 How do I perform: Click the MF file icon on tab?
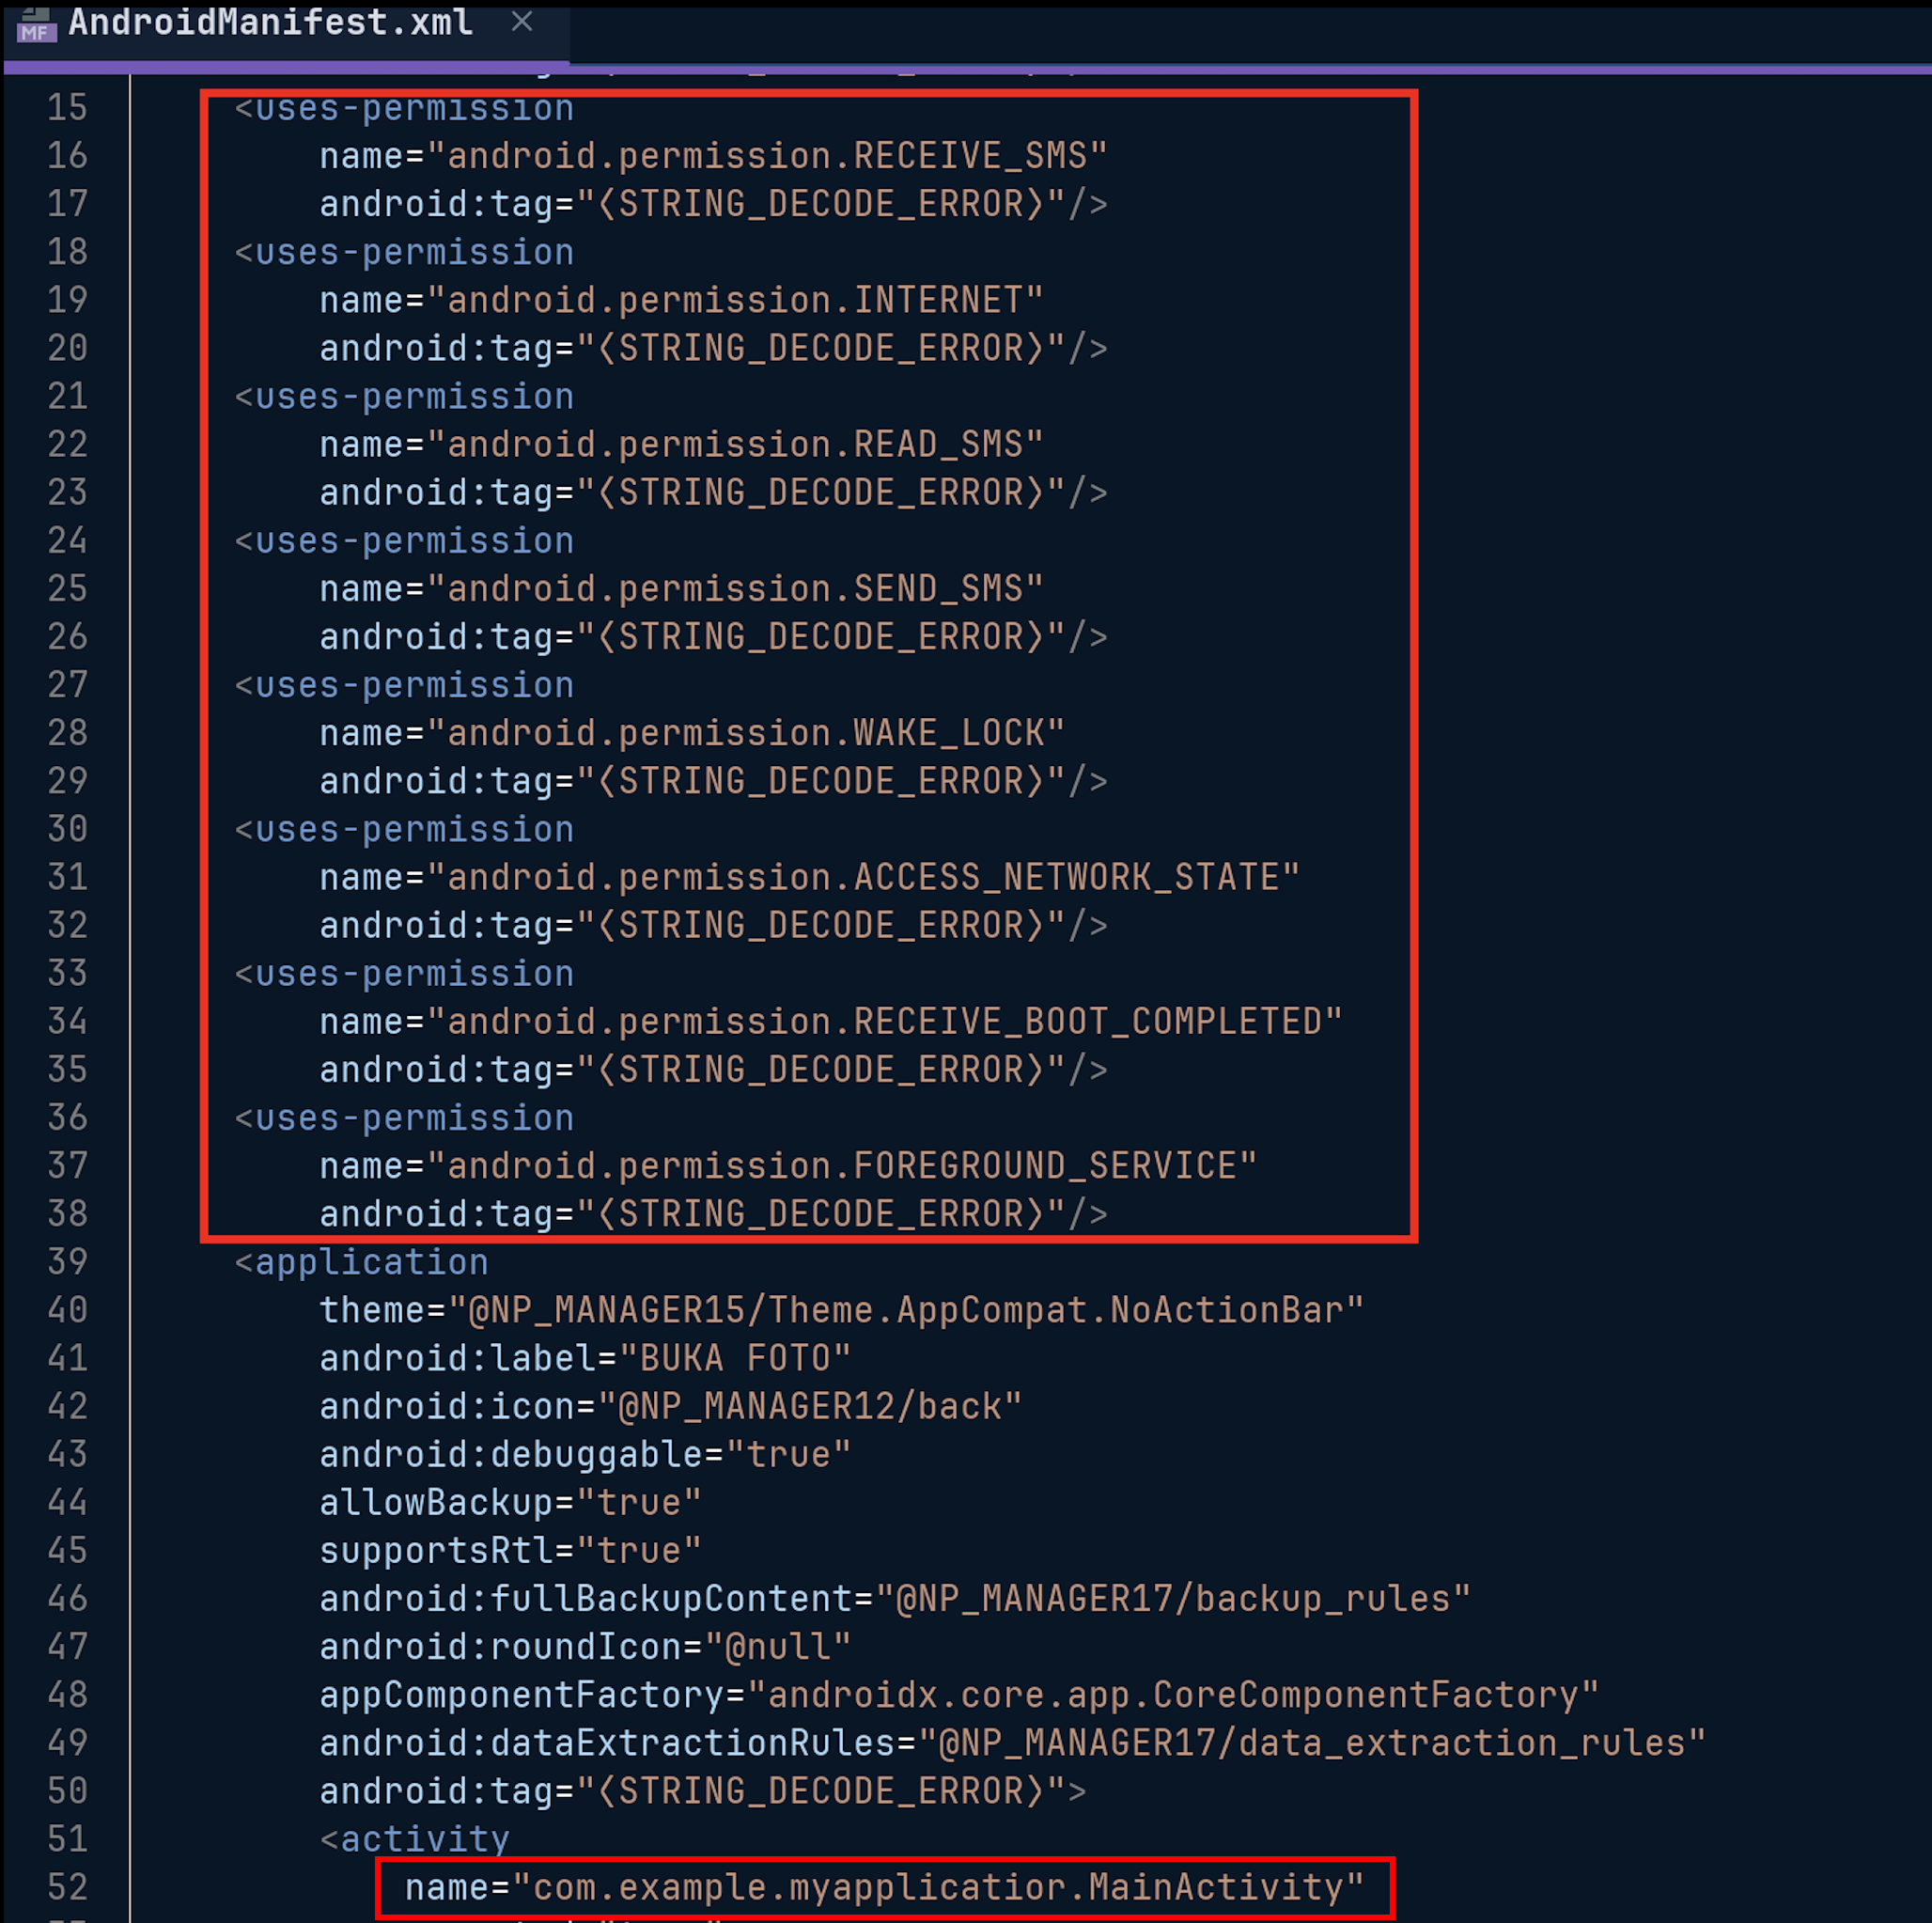[x=36, y=25]
